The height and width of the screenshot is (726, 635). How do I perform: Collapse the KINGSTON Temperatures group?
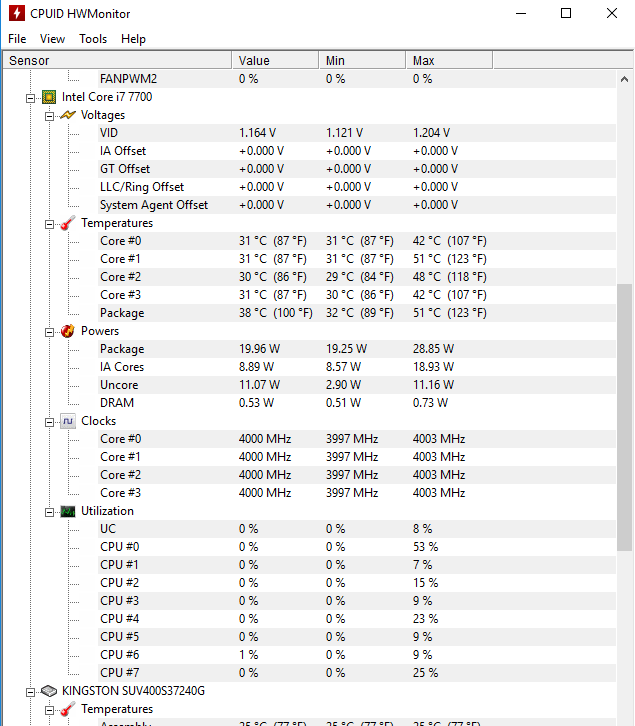49,710
